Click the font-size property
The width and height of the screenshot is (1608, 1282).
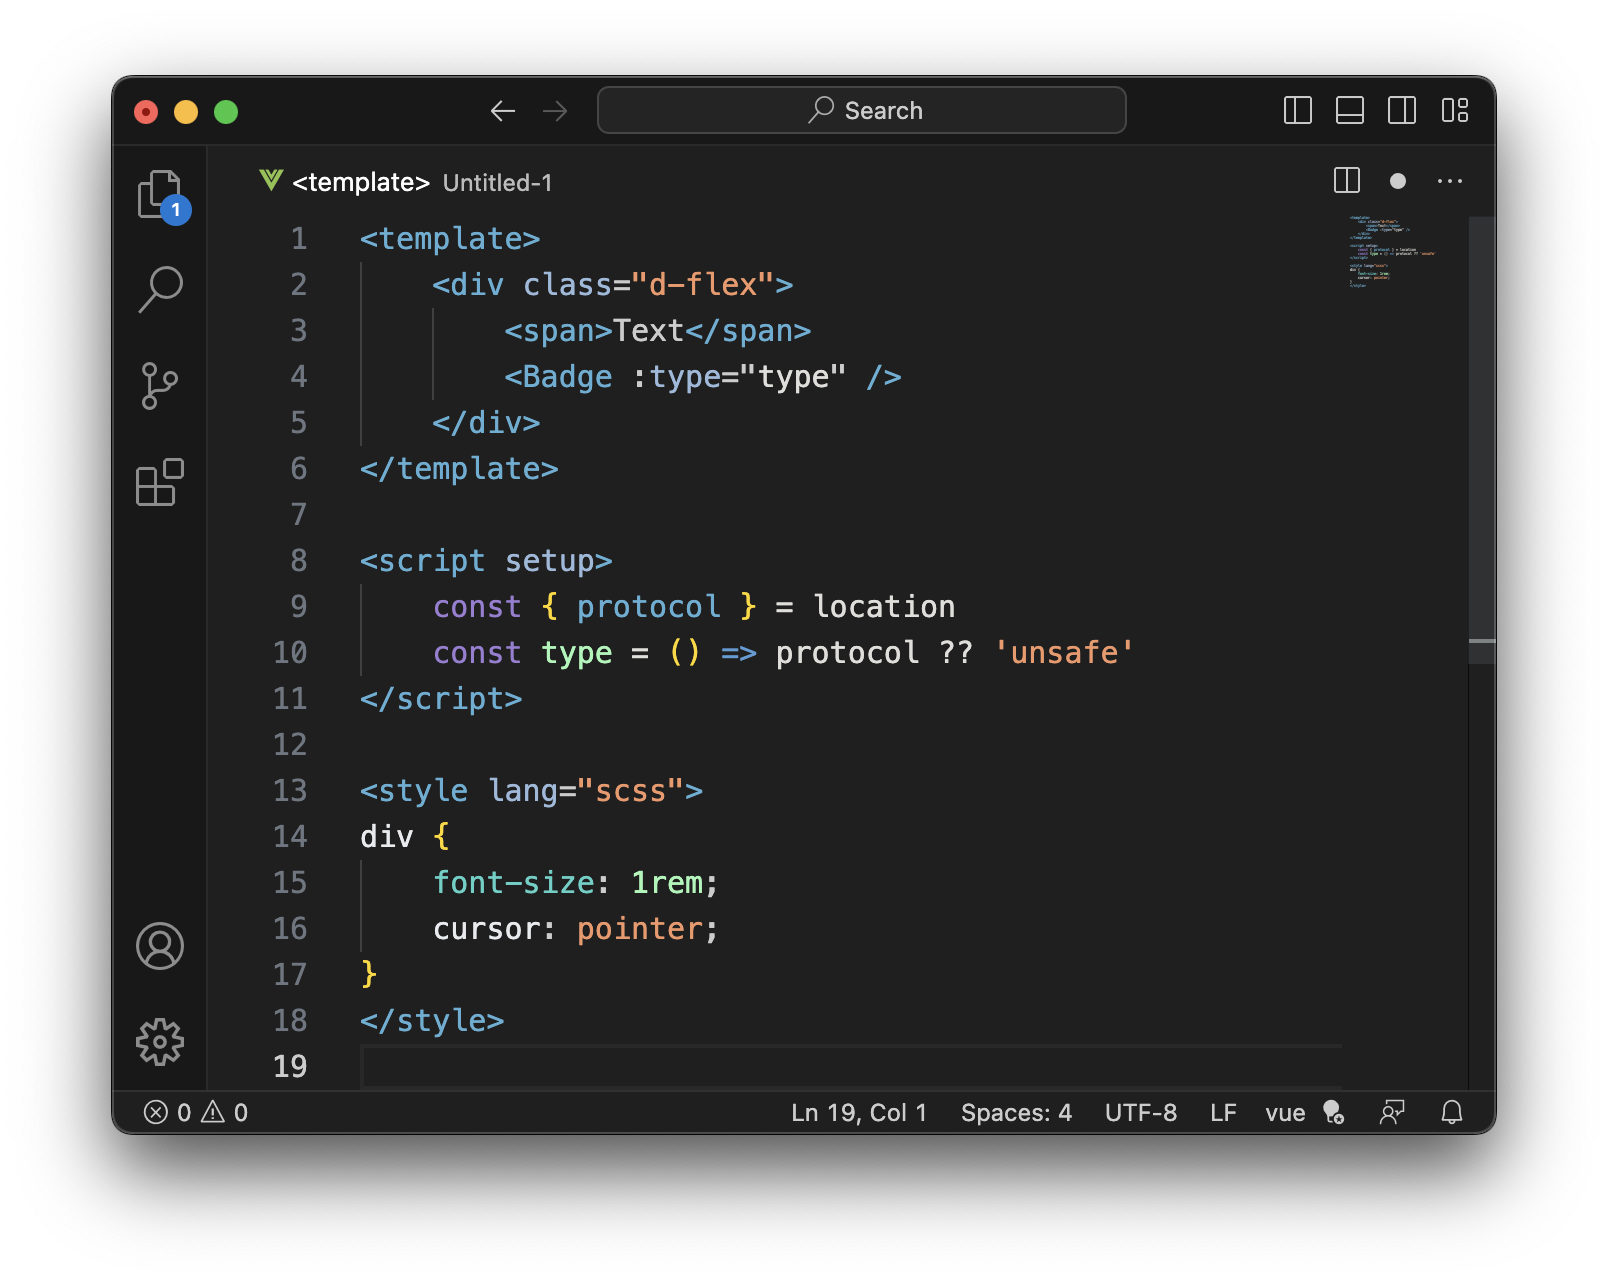click(x=515, y=883)
